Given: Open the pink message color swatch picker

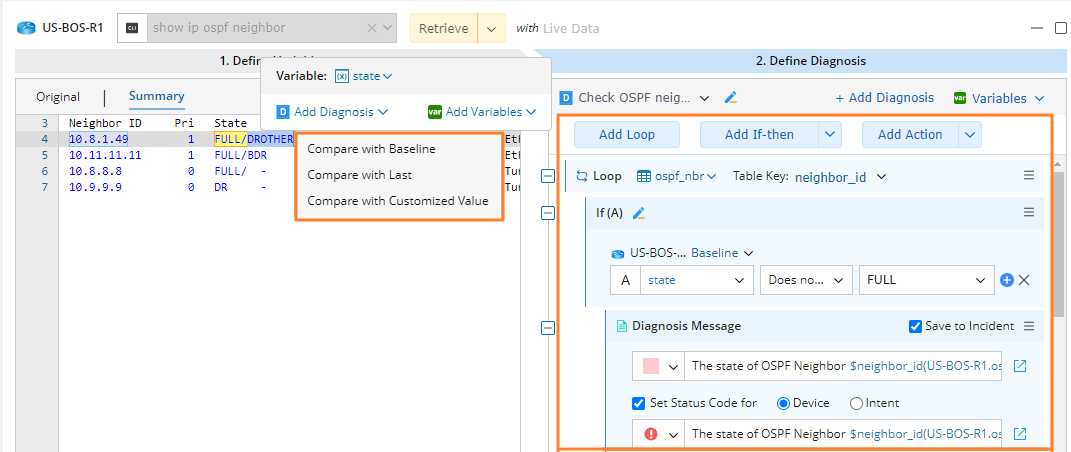Looking at the screenshot, I should tap(658, 366).
